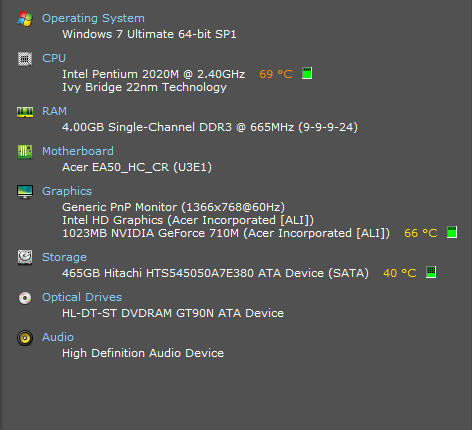
Task: Click the Graphics monitor icon
Action: tap(25, 192)
